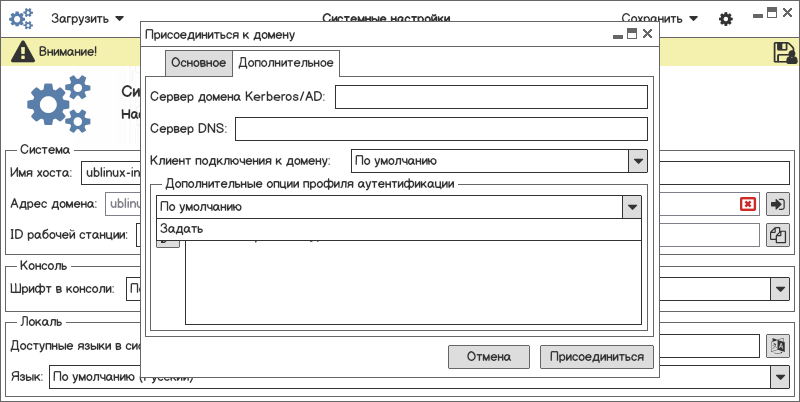Image resolution: width=800 pixels, height=402 pixels.
Task: Click the red clear icon in domain field
Action: point(747,204)
